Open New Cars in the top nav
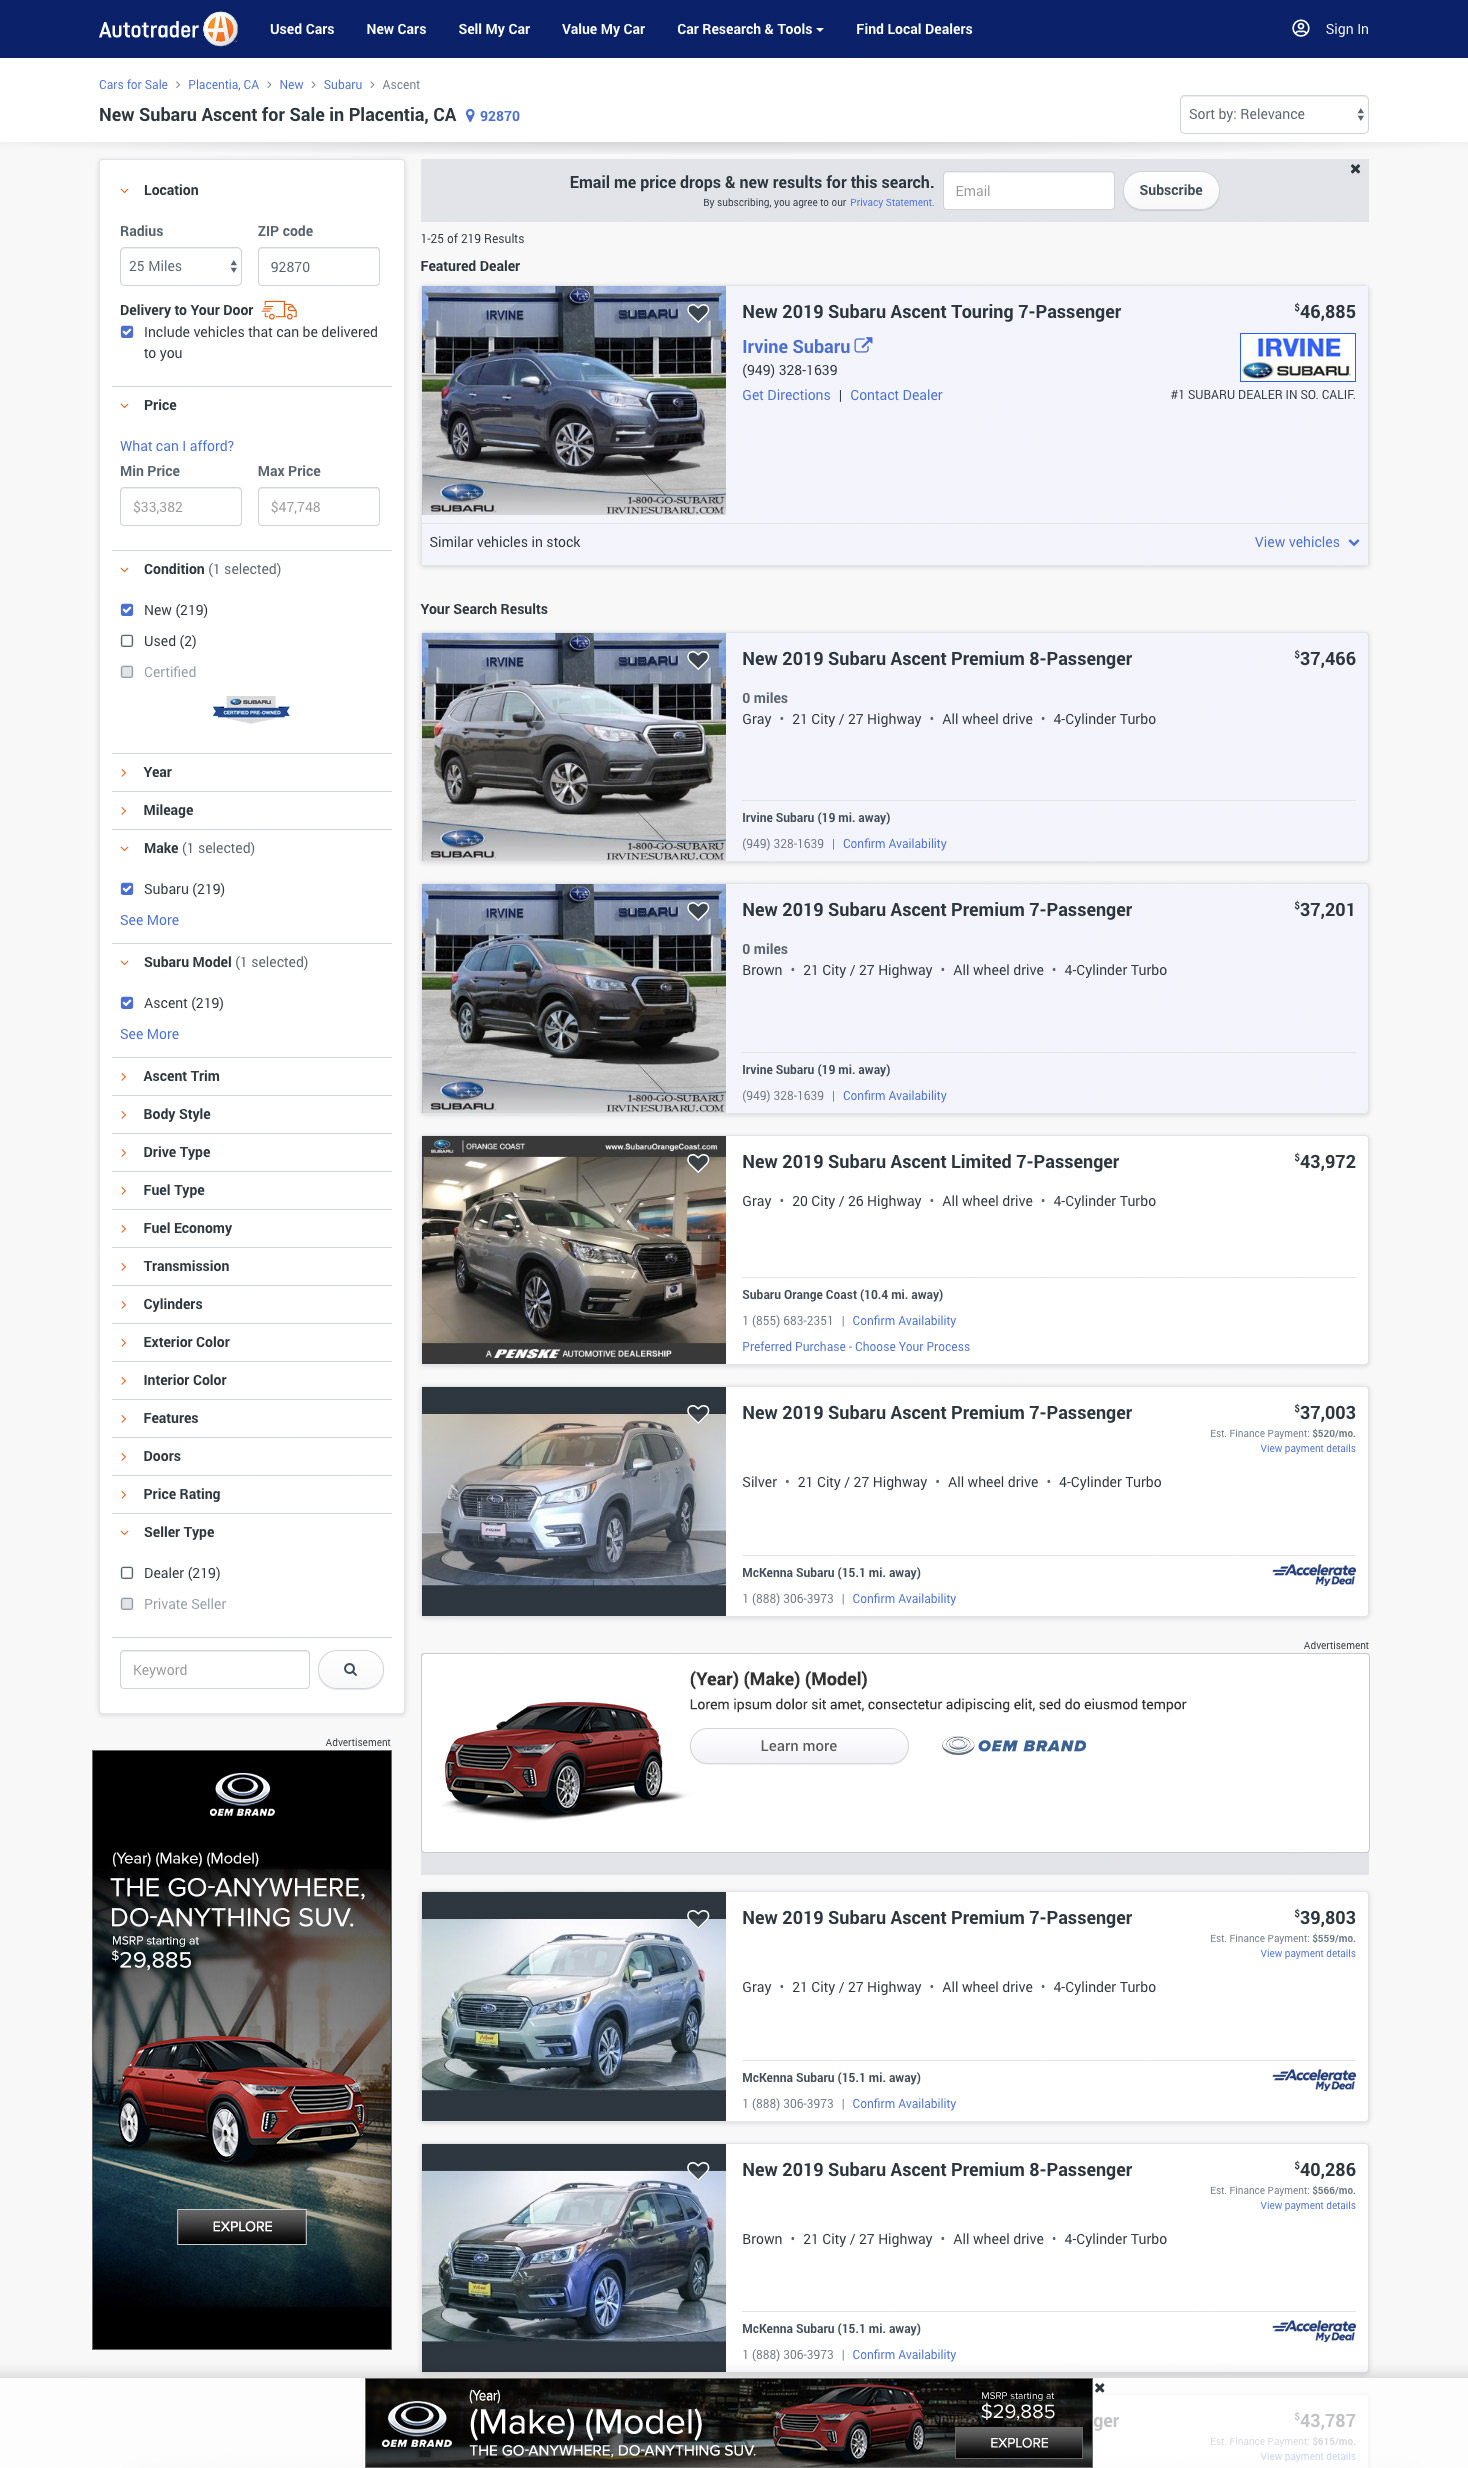 (x=396, y=29)
